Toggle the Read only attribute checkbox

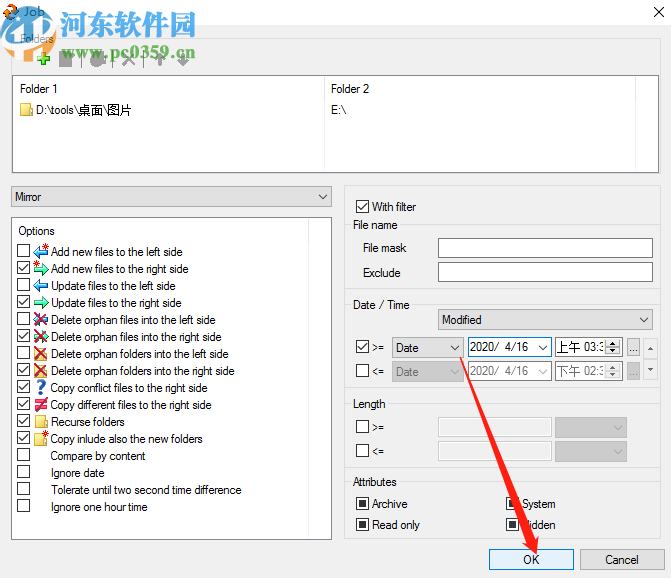point(362,524)
